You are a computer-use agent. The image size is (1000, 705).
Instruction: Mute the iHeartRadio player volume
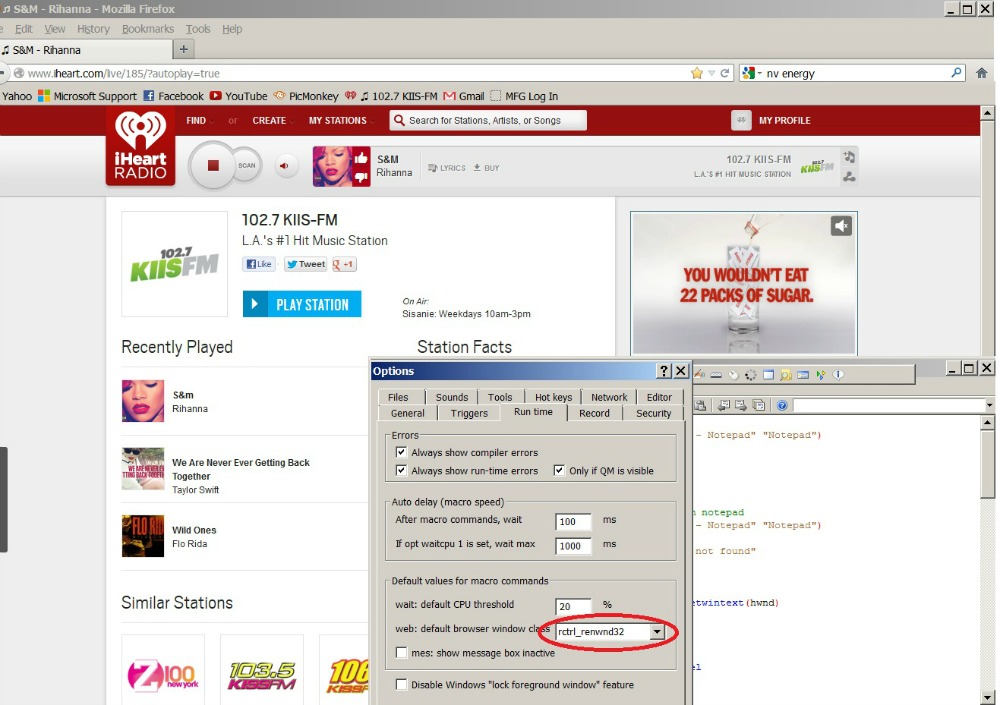(286, 167)
